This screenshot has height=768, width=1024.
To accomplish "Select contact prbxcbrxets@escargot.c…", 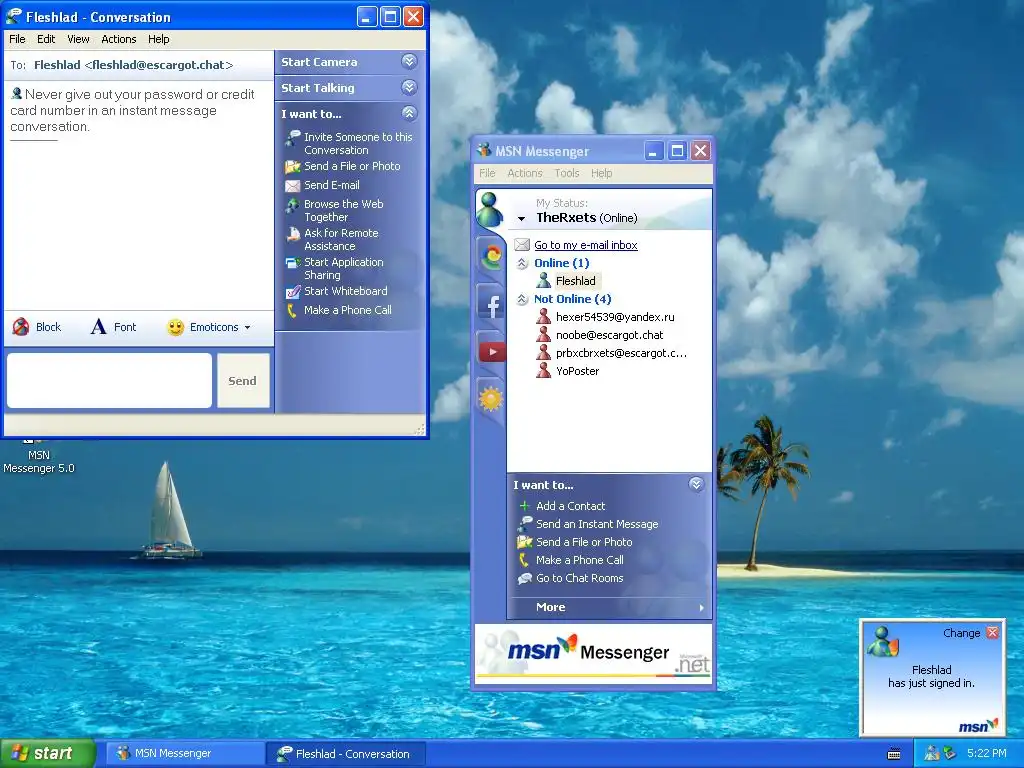I will point(621,353).
